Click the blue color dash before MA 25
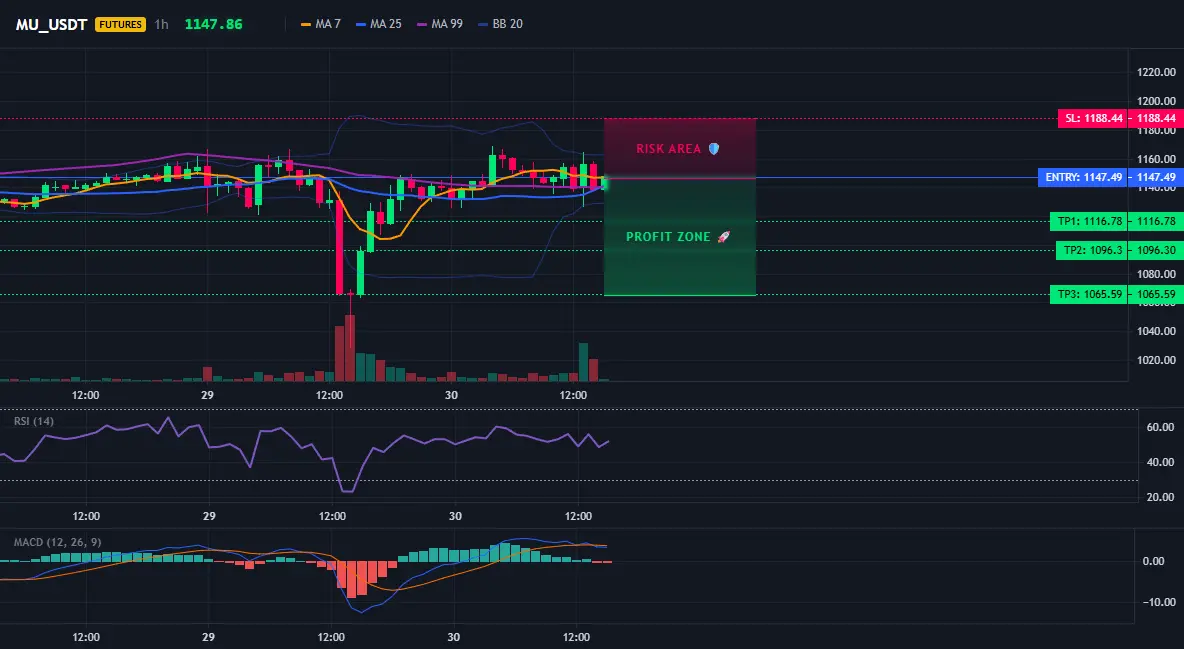Screen dimensions: 1184x649 point(361,24)
